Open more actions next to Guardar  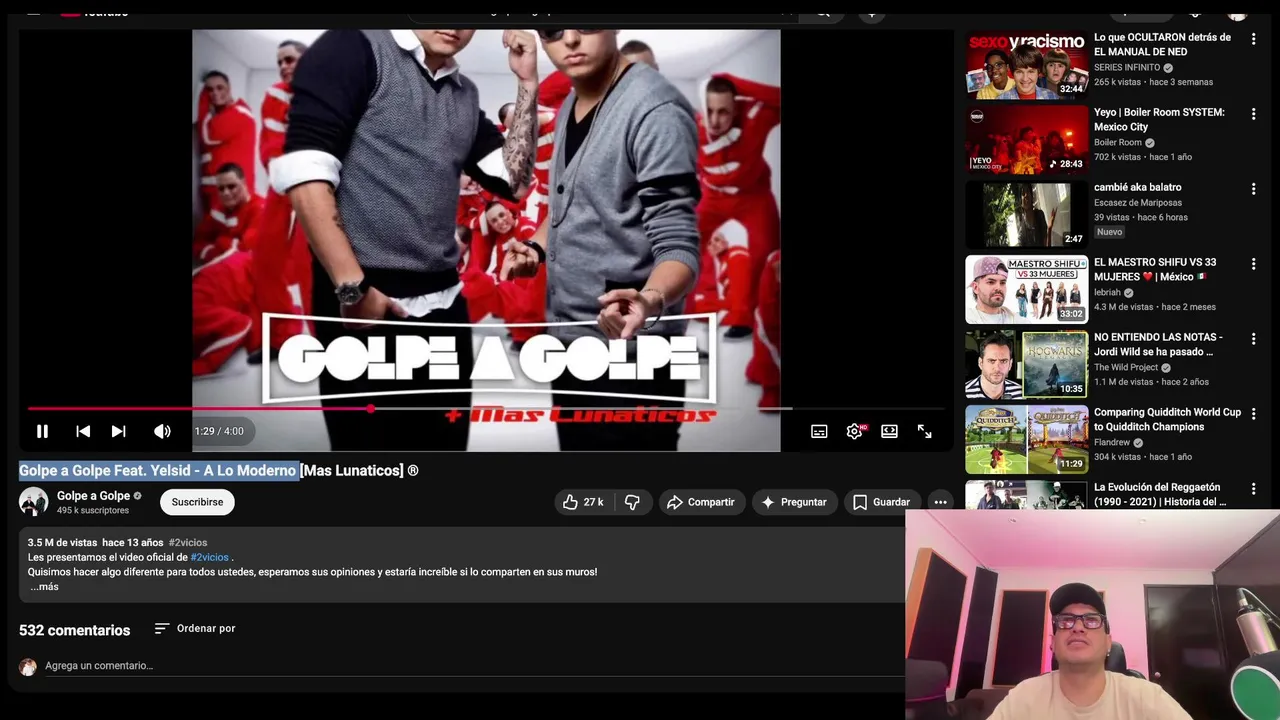(940, 502)
